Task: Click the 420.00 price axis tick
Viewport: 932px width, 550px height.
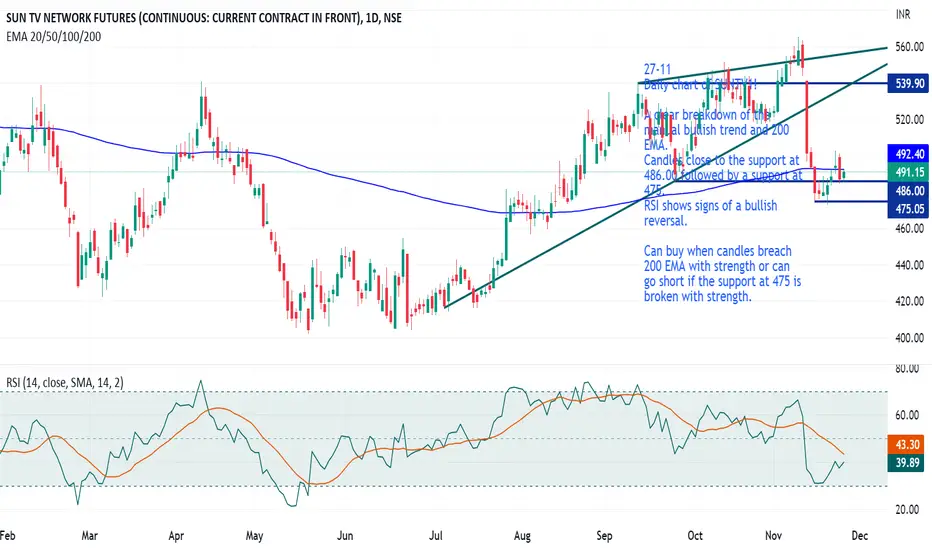Action: click(909, 301)
